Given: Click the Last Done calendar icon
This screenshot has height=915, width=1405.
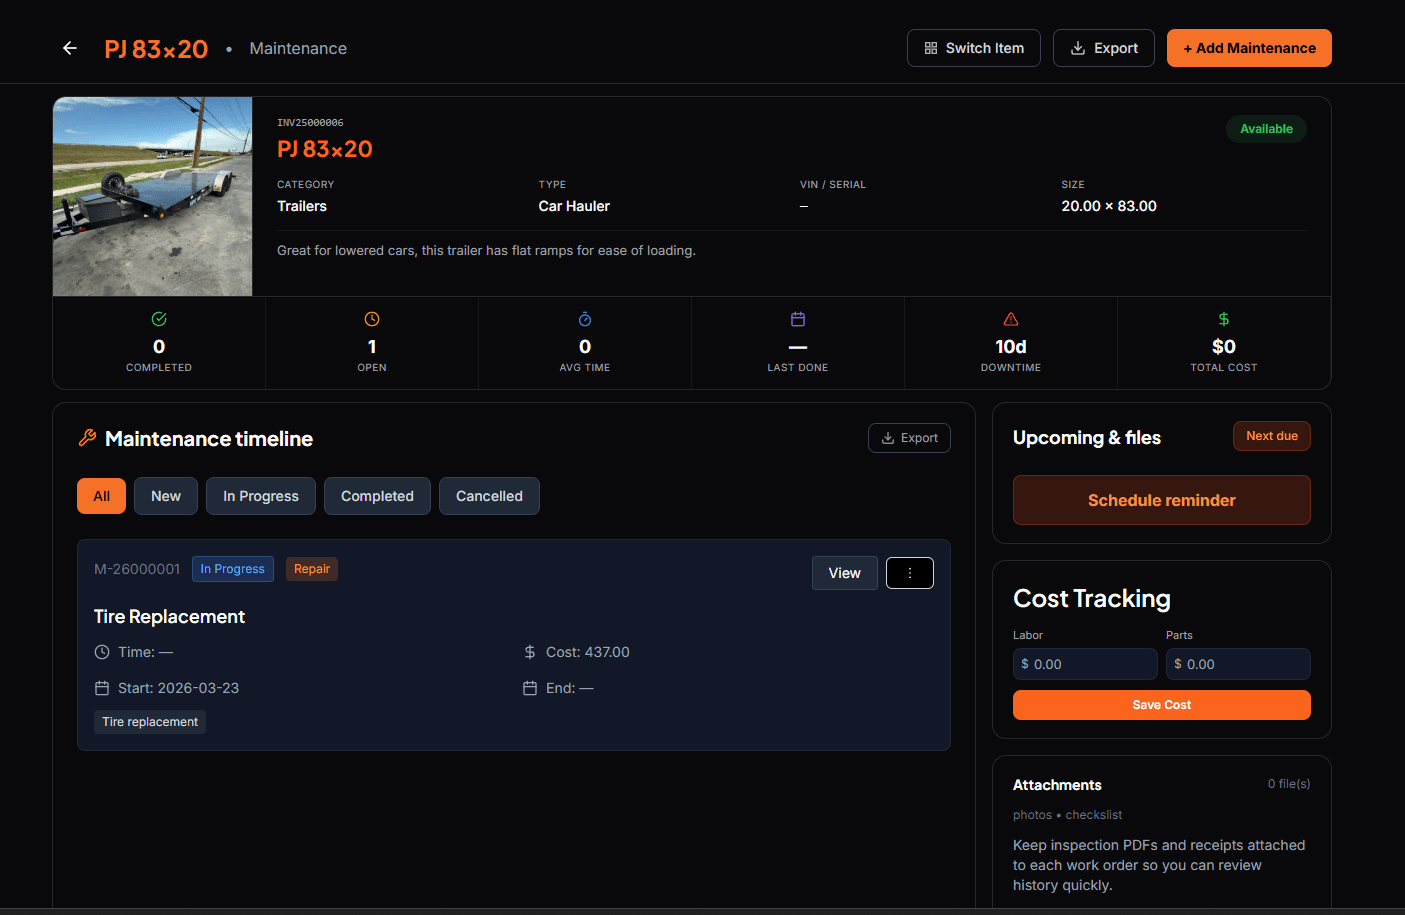Looking at the screenshot, I should tap(797, 318).
